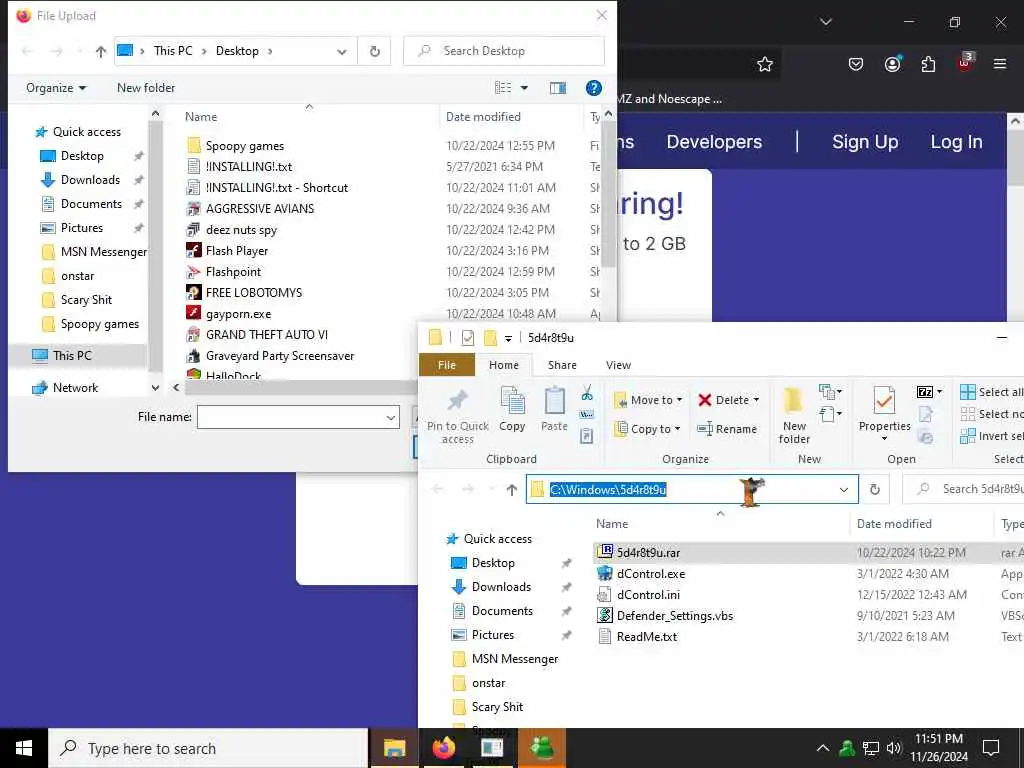Open the Firefox extensions puzzle icon

928,64
